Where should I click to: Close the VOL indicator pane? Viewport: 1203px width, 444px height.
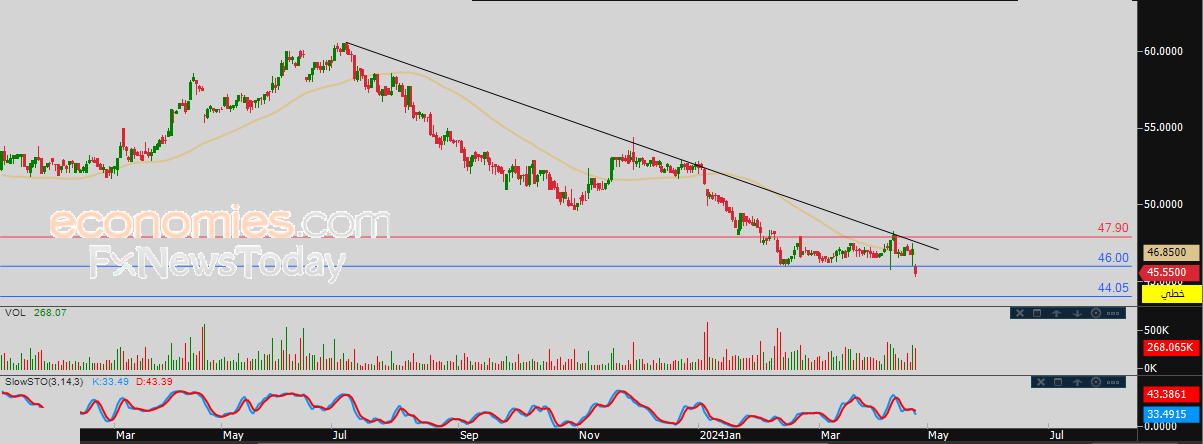pyautogui.click(x=1020, y=313)
